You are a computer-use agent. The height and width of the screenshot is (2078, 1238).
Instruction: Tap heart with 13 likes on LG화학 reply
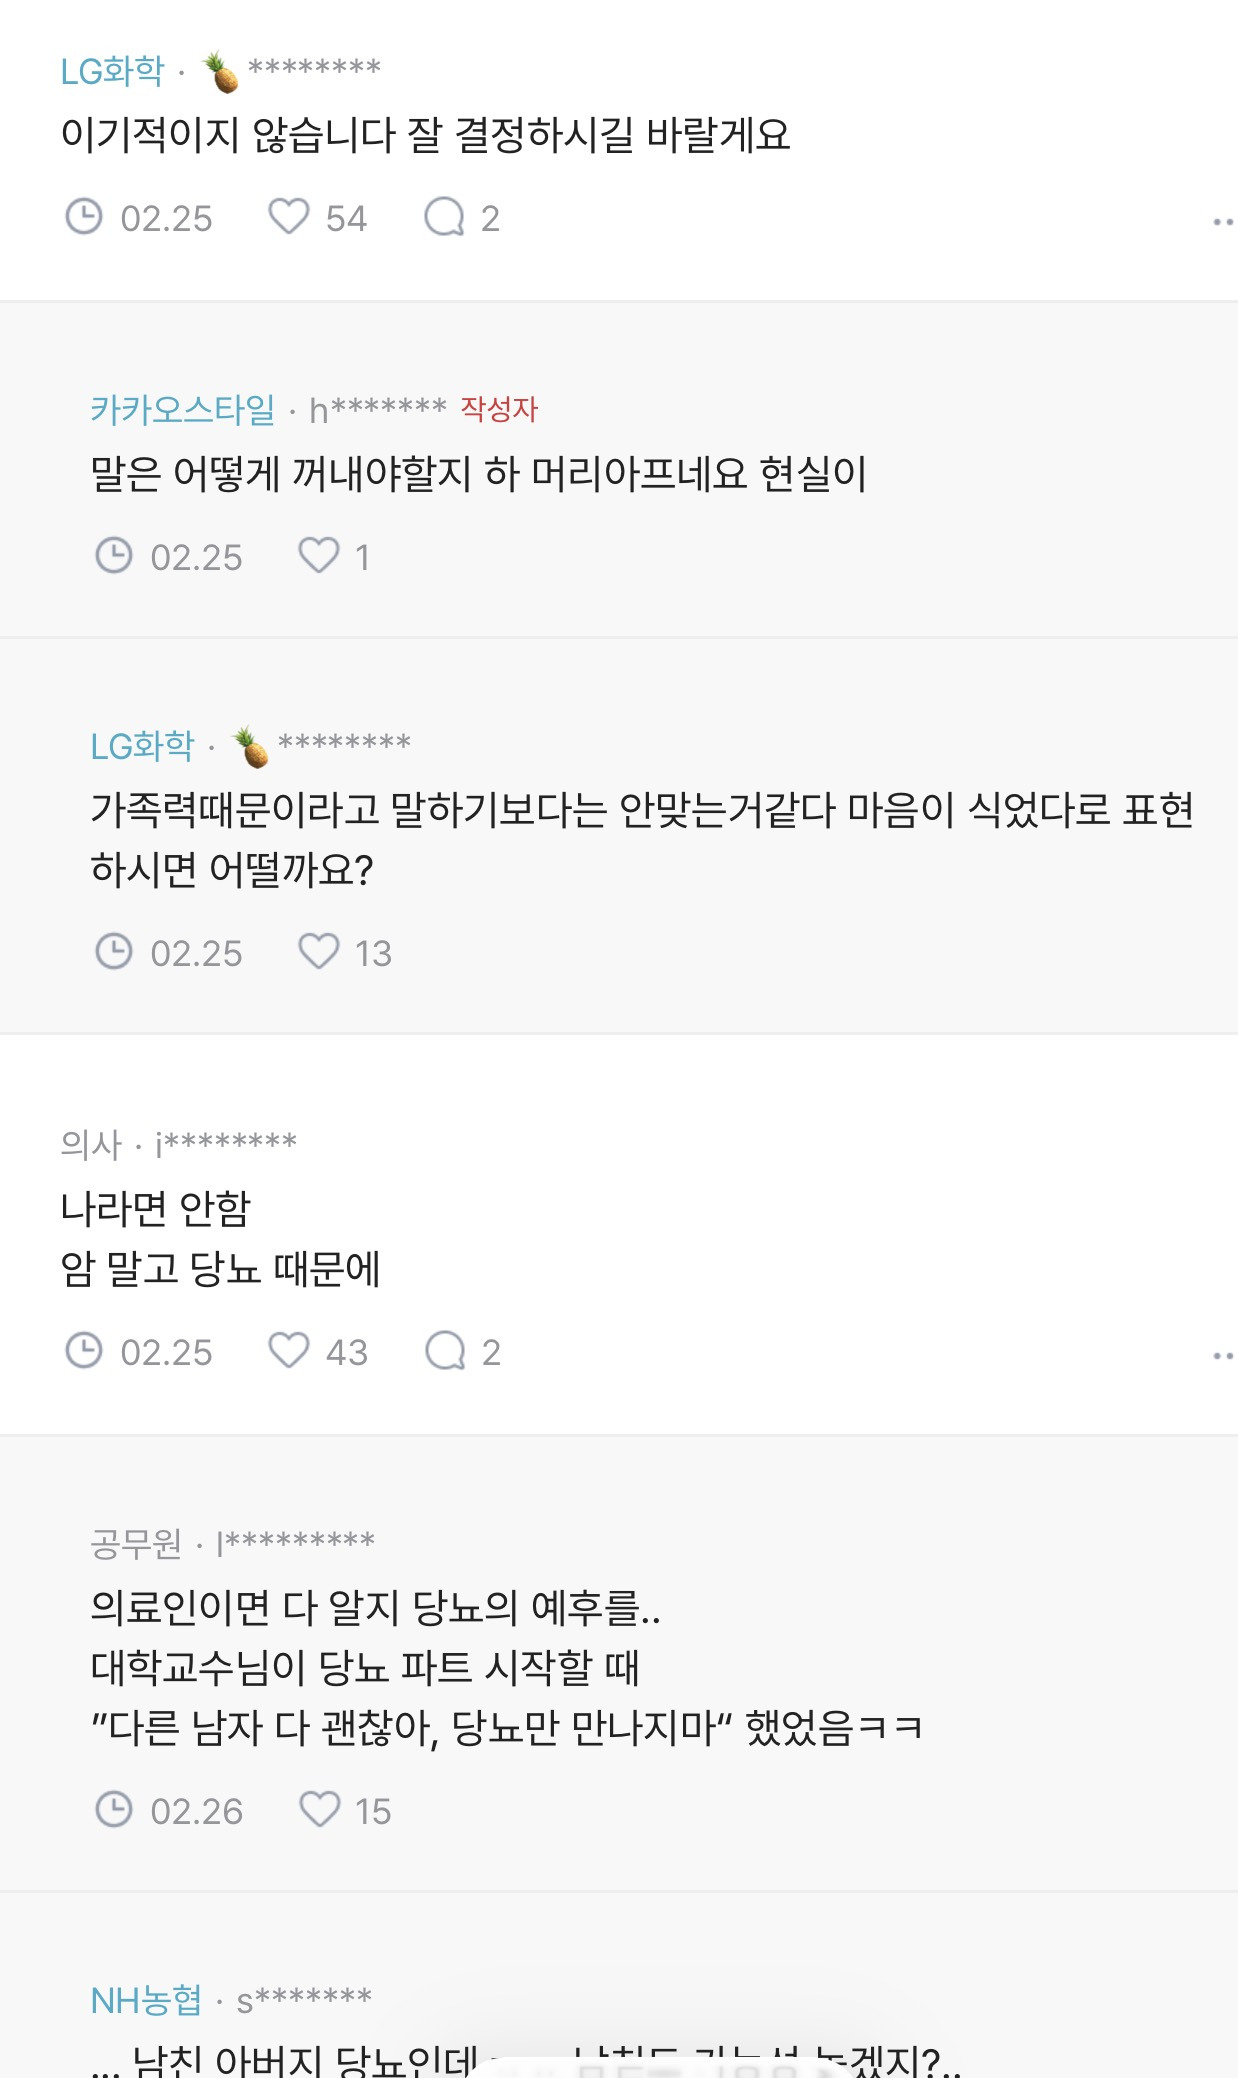(x=319, y=951)
